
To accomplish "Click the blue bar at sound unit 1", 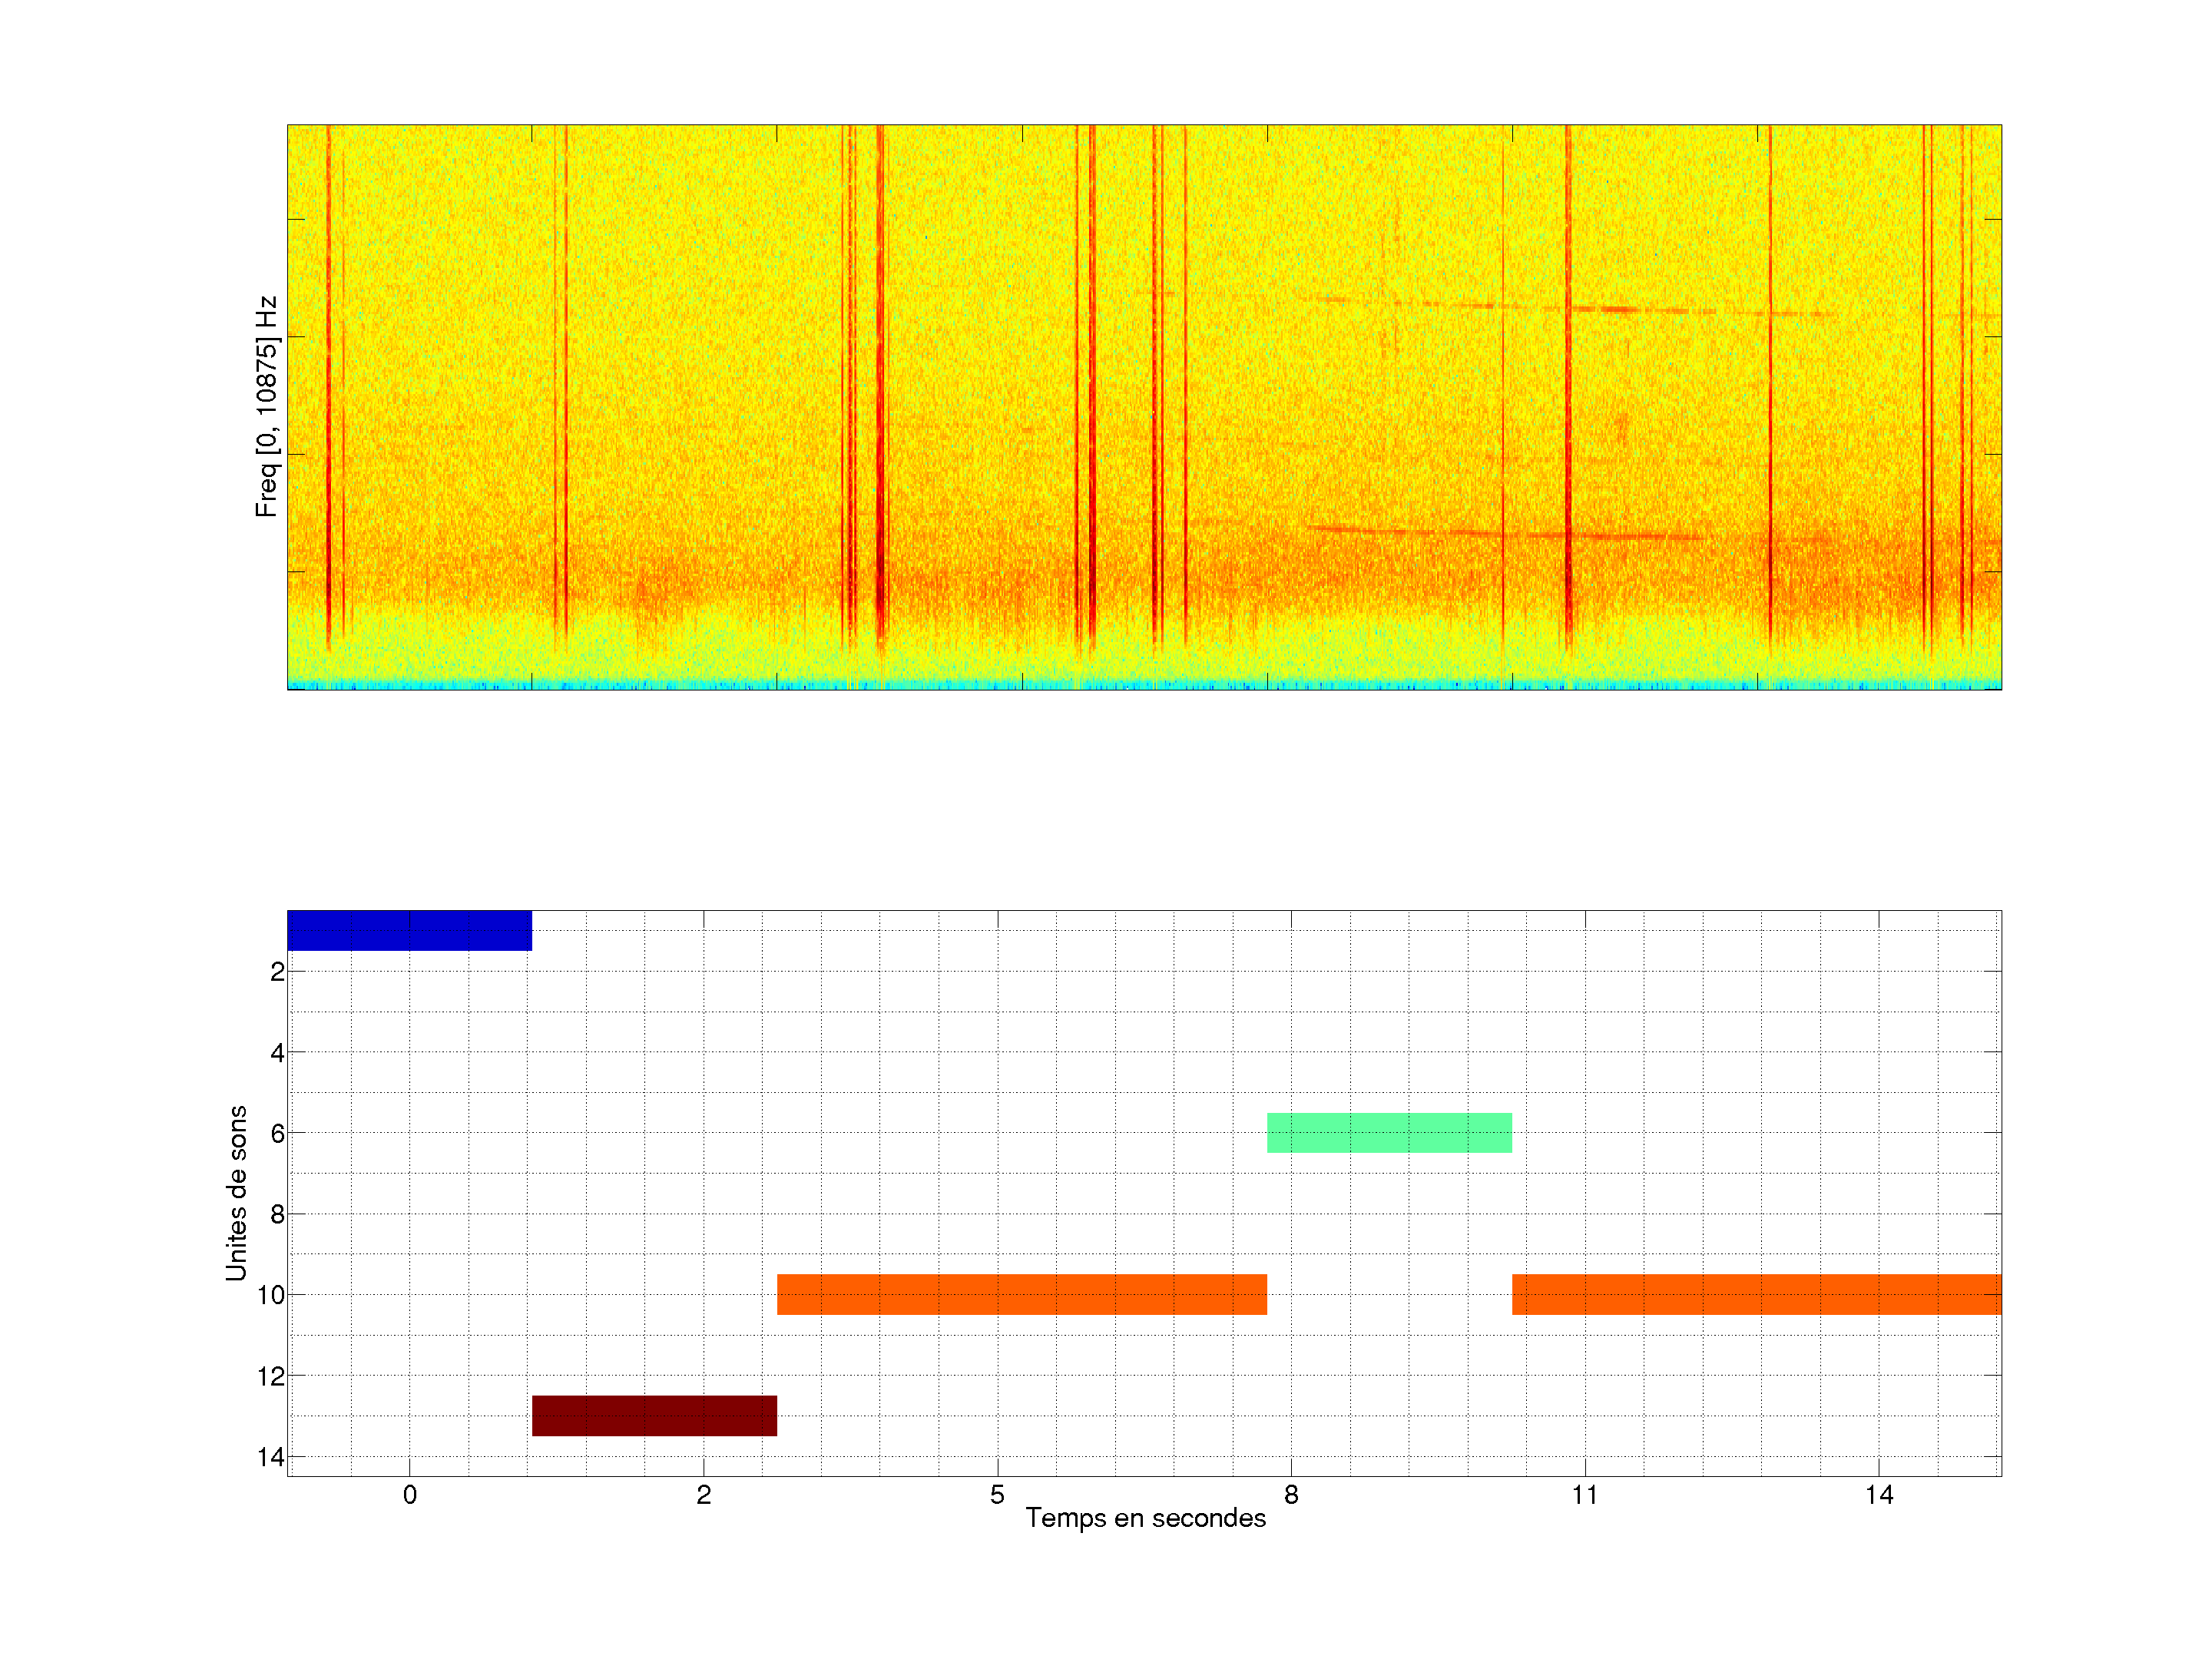I will (409, 930).
